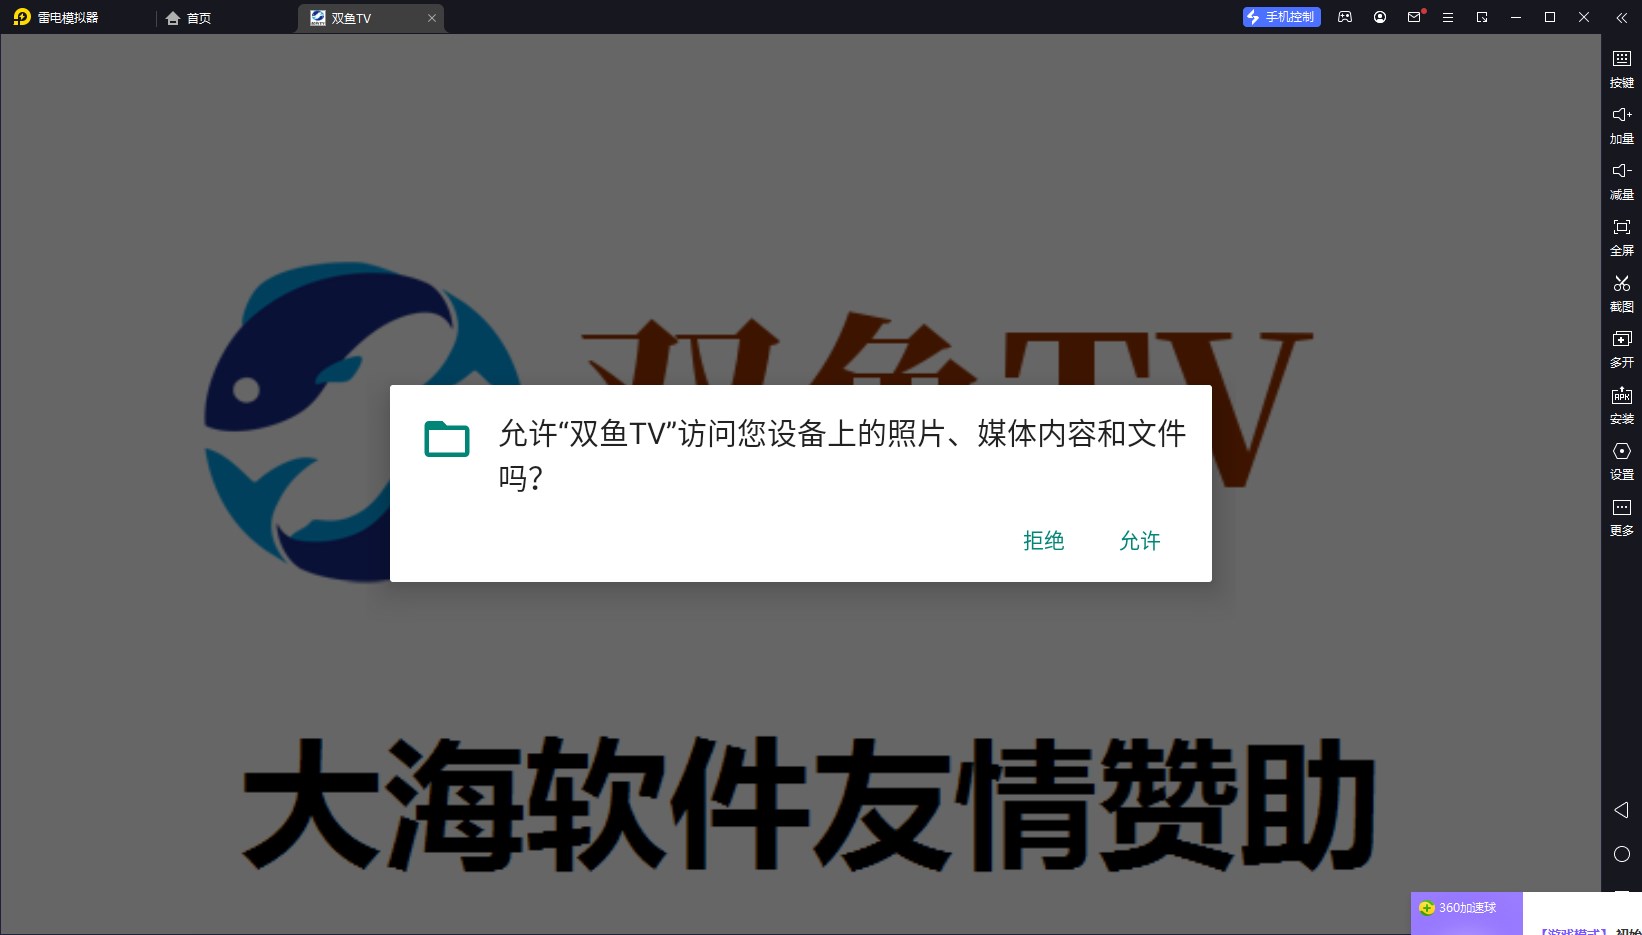Screen dimensions: 1642x935
Task: Open the game center in the title bar
Action: (x=1345, y=17)
